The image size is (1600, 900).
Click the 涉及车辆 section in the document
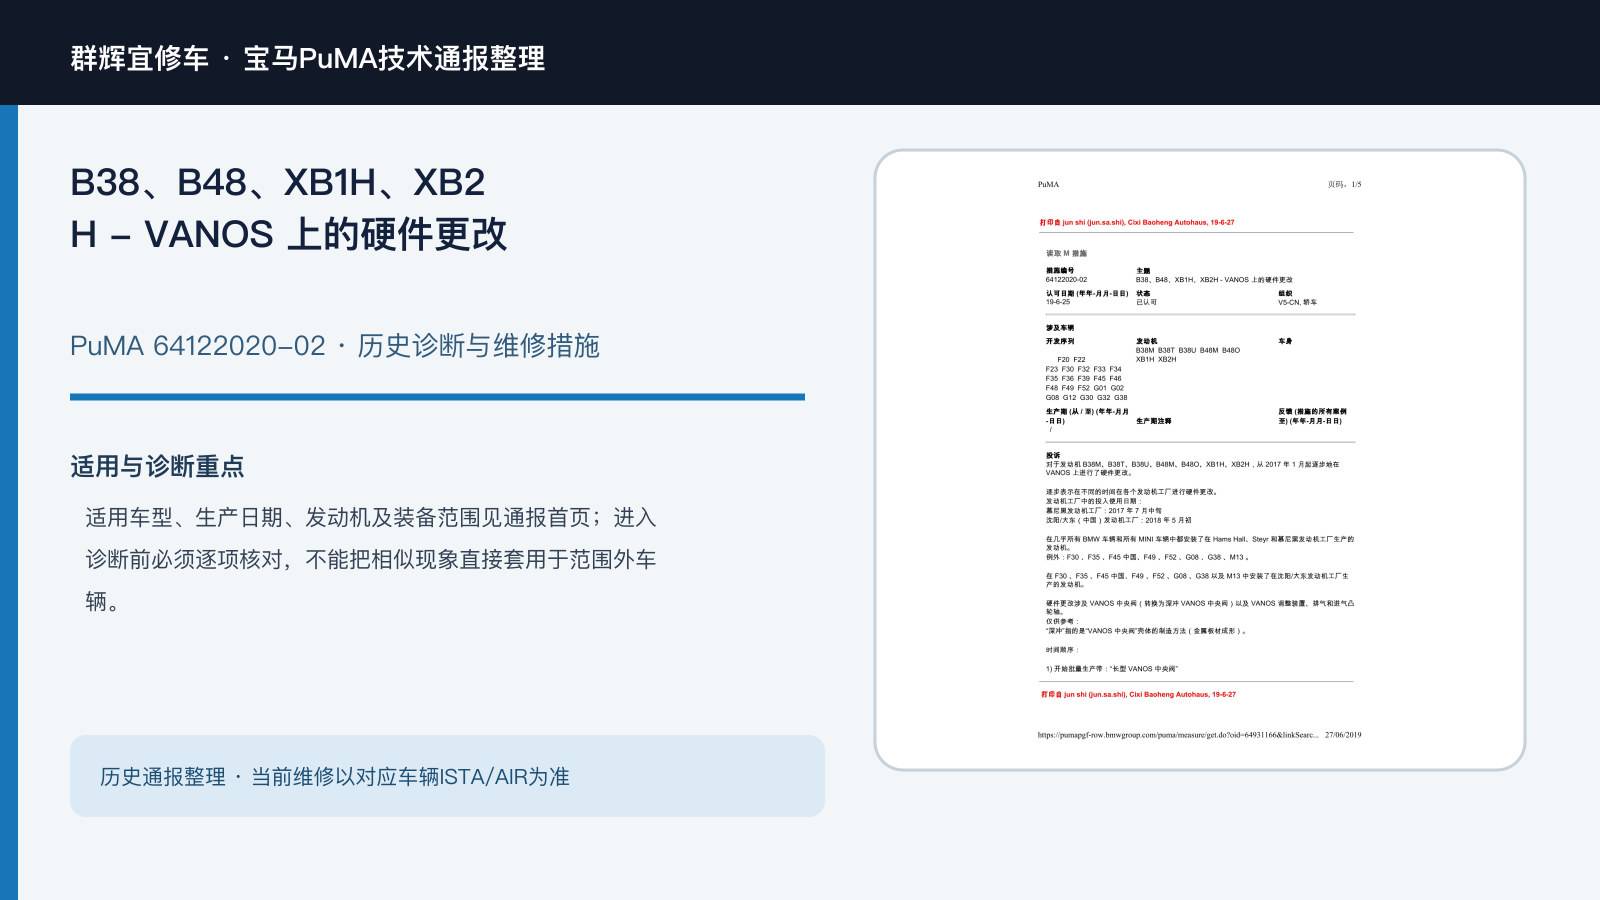click(x=1060, y=328)
